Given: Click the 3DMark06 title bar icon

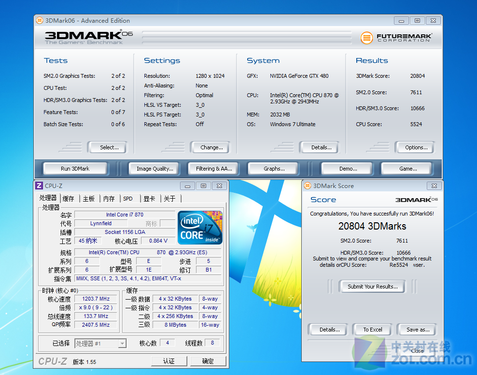Looking at the screenshot, I should [x=40, y=20].
